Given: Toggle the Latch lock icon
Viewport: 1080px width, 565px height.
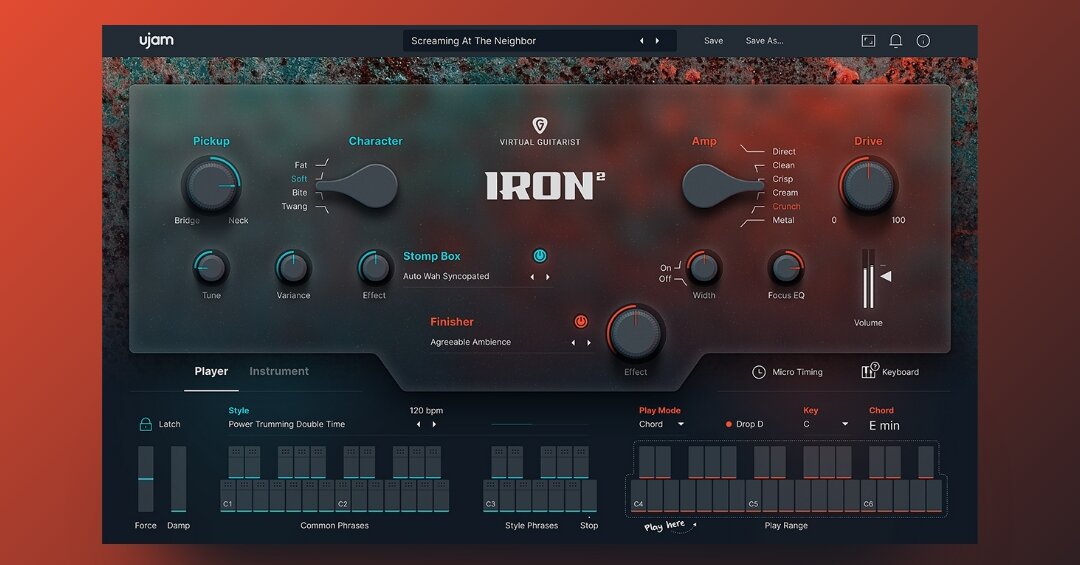Looking at the screenshot, I should 145,424.
